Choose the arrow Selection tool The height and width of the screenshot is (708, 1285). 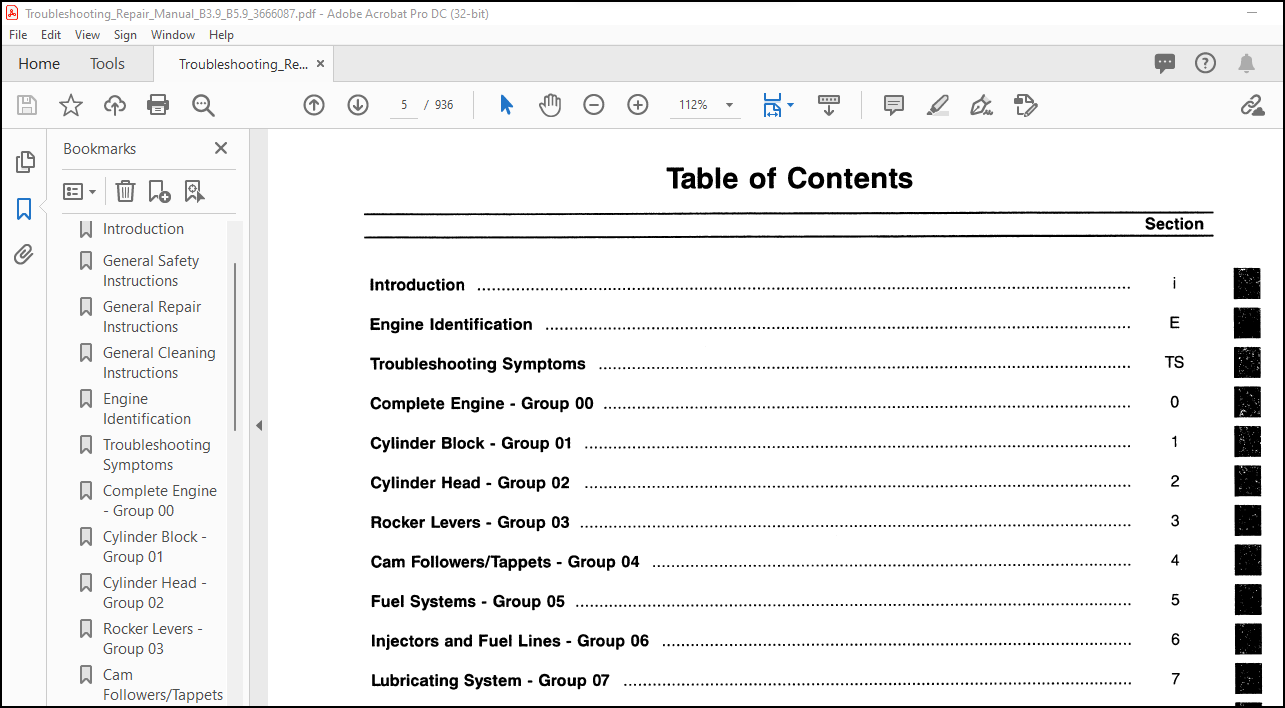pos(506,105)
